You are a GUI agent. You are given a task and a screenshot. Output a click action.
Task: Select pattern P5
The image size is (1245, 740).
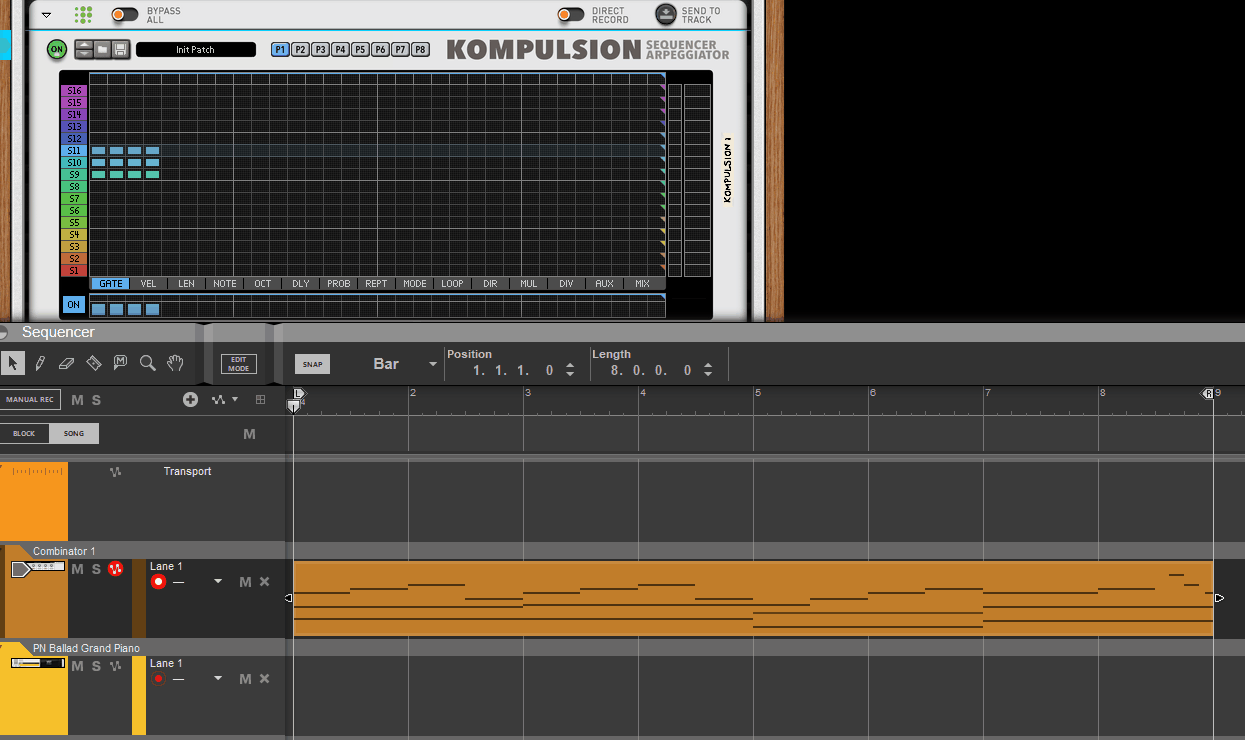click(x=360, y=49)
